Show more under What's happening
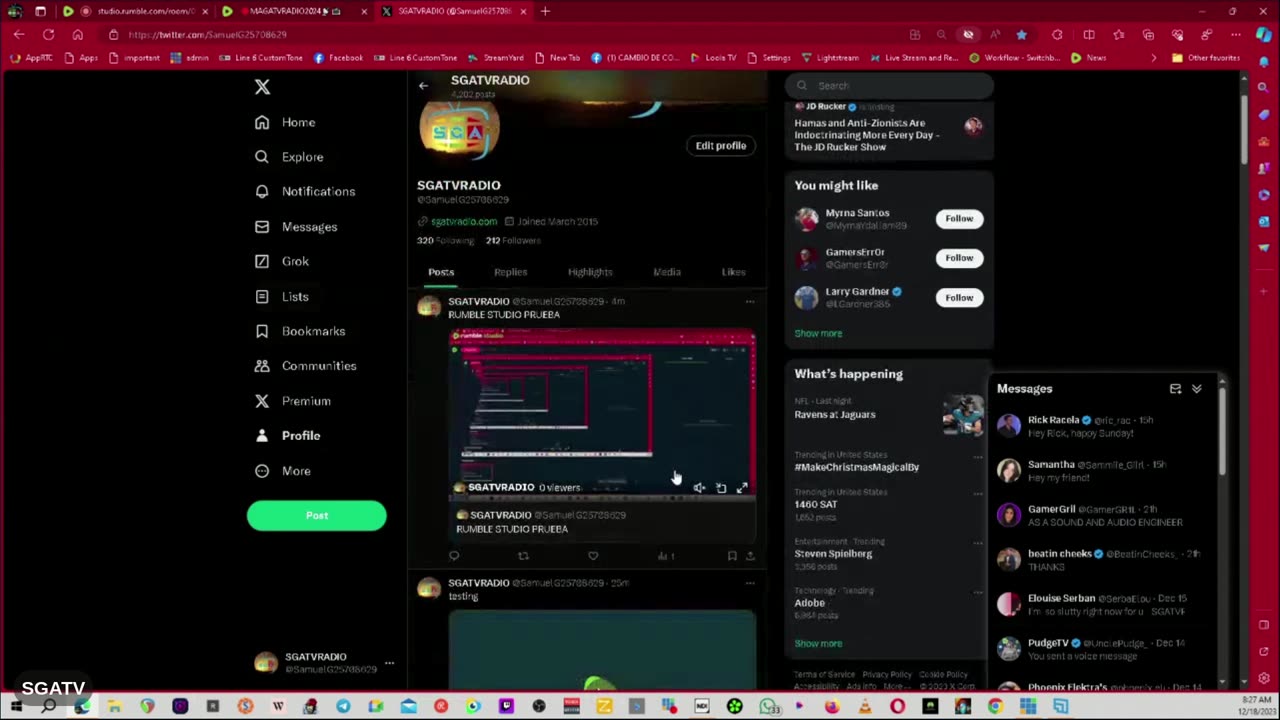The image size is (1280, 720). (818, 644)
